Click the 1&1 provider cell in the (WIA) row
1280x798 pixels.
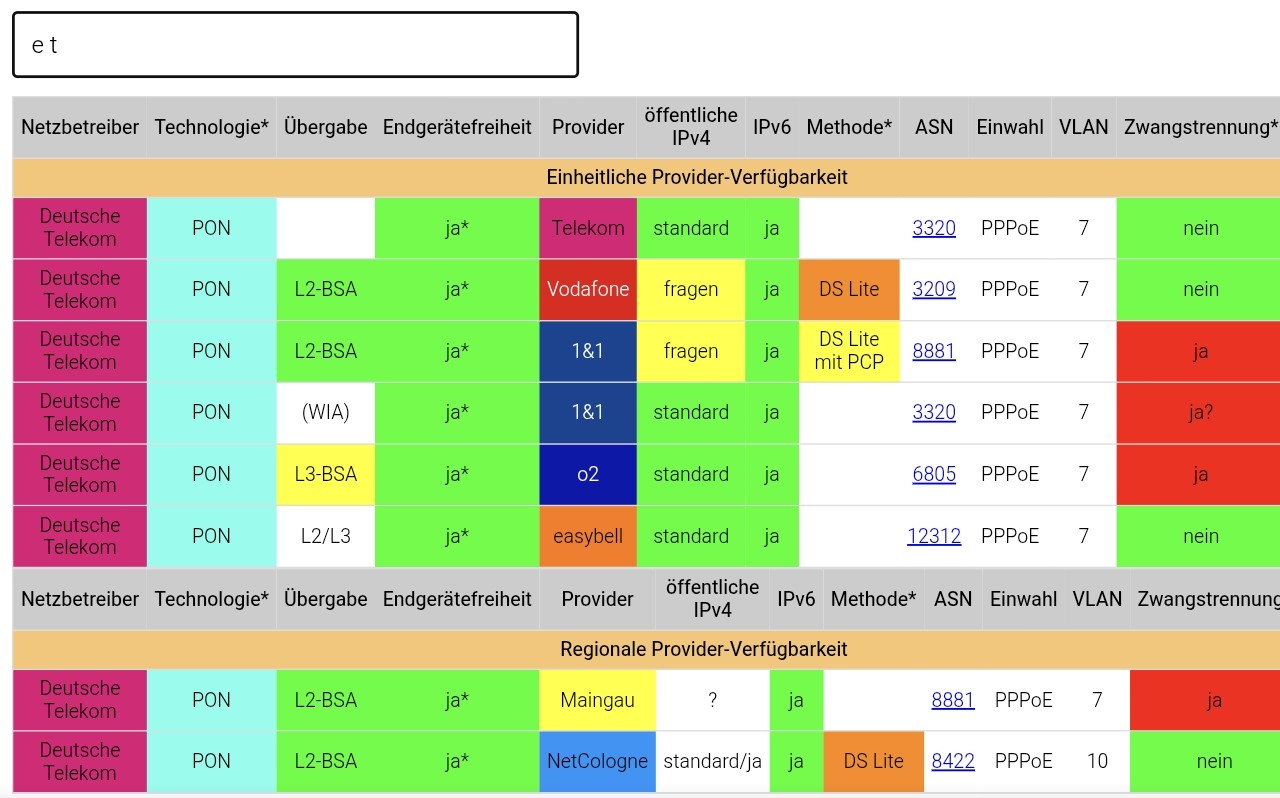point(588,412)
